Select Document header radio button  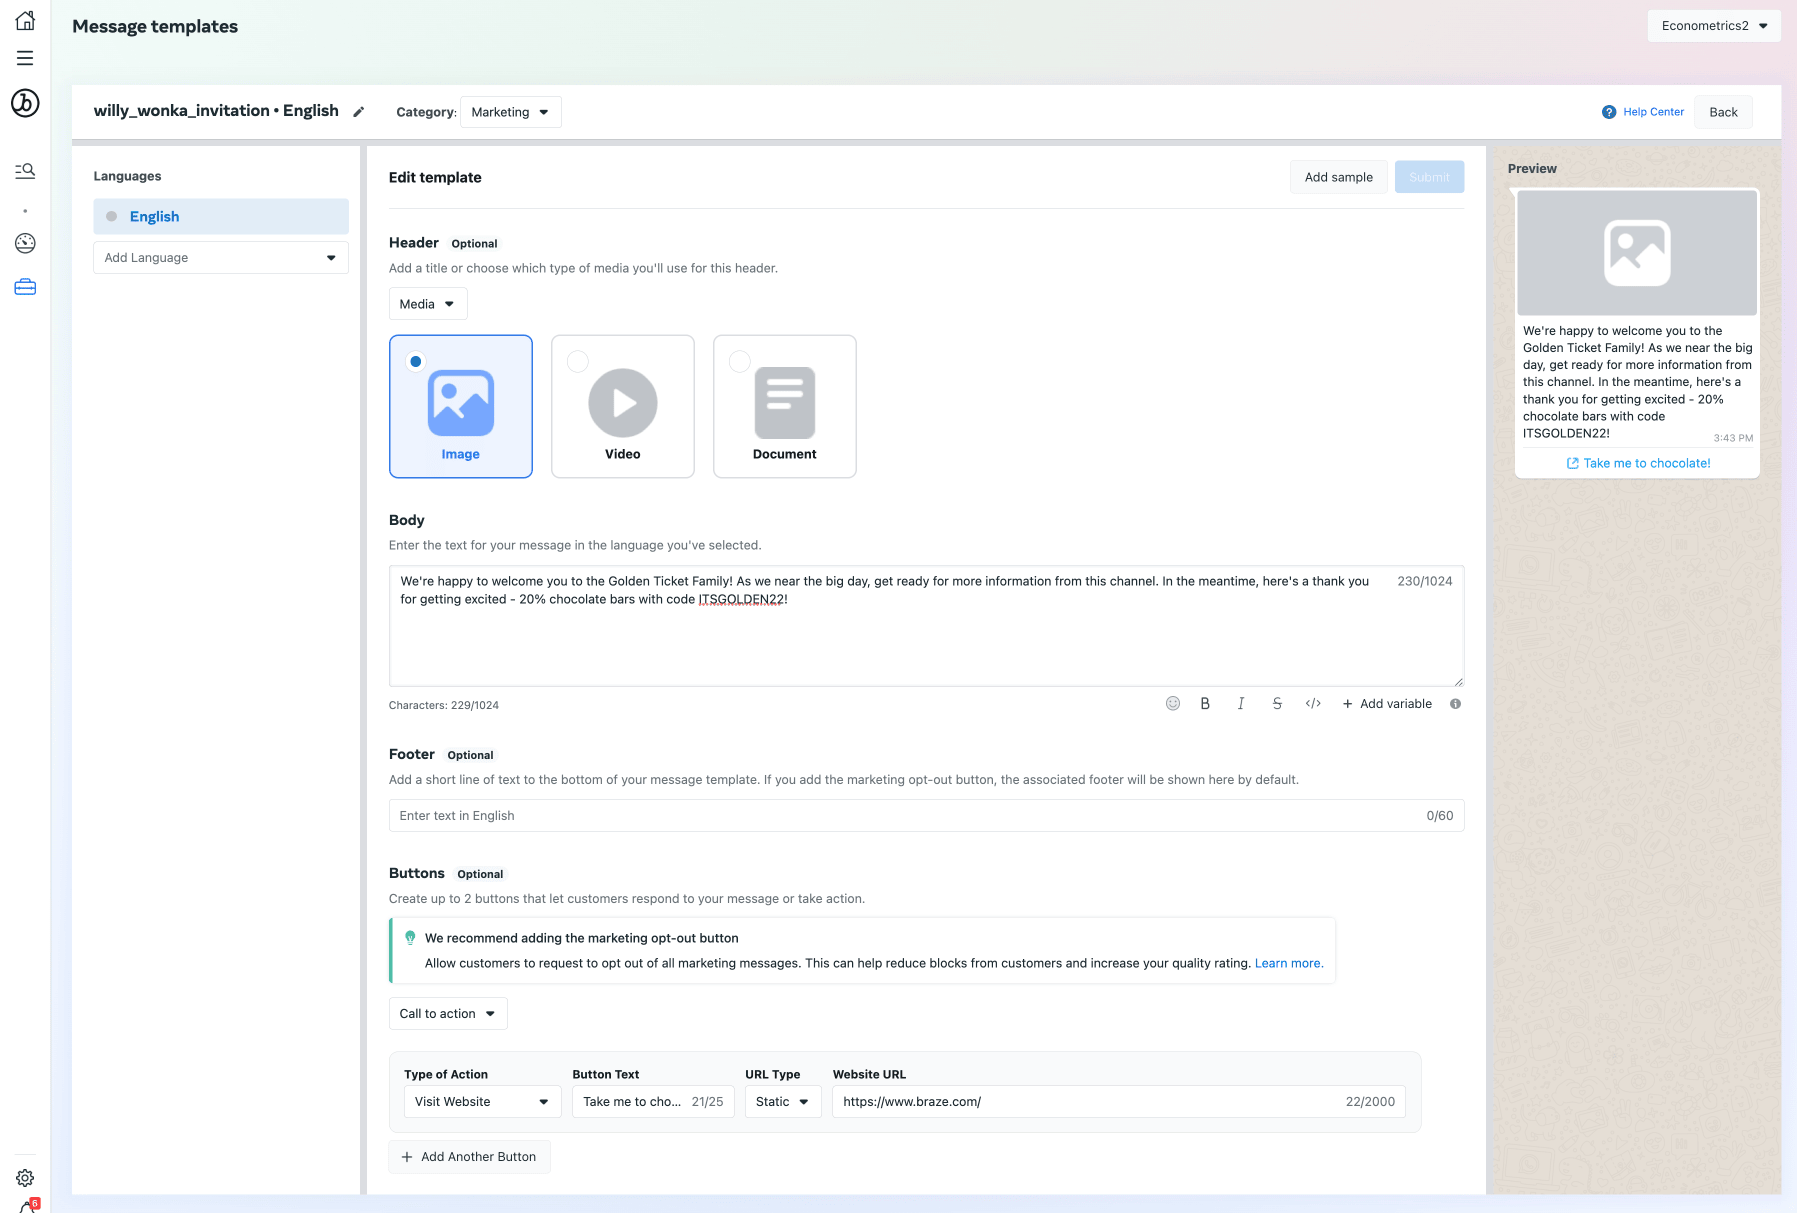740,361
